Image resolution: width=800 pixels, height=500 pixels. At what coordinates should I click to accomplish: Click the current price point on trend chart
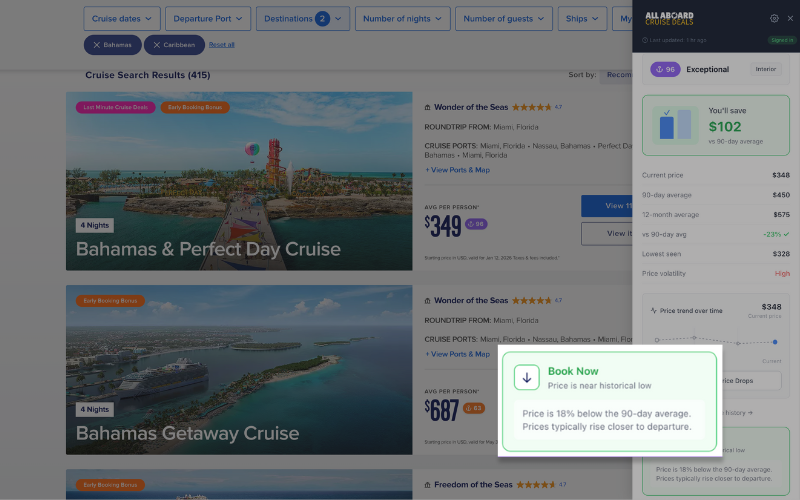click(774, 342)
